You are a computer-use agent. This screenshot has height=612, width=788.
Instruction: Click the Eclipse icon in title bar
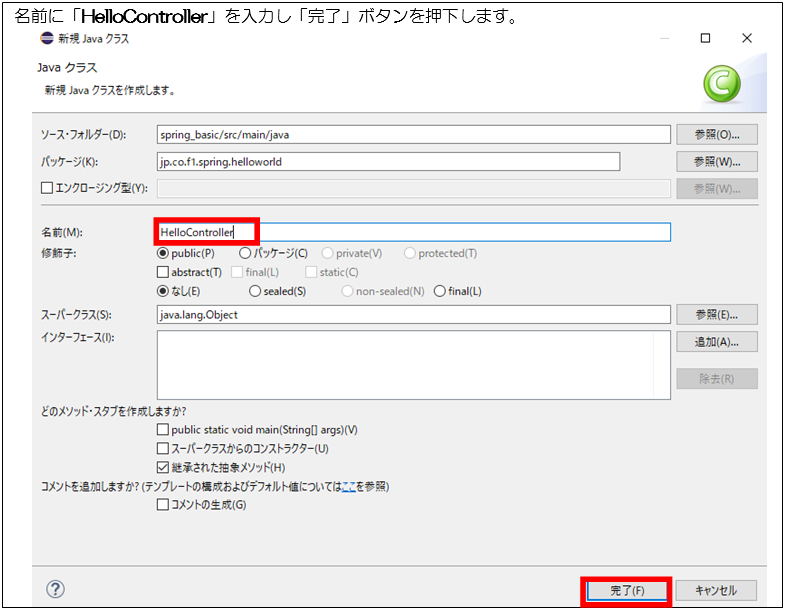(47, 38)
